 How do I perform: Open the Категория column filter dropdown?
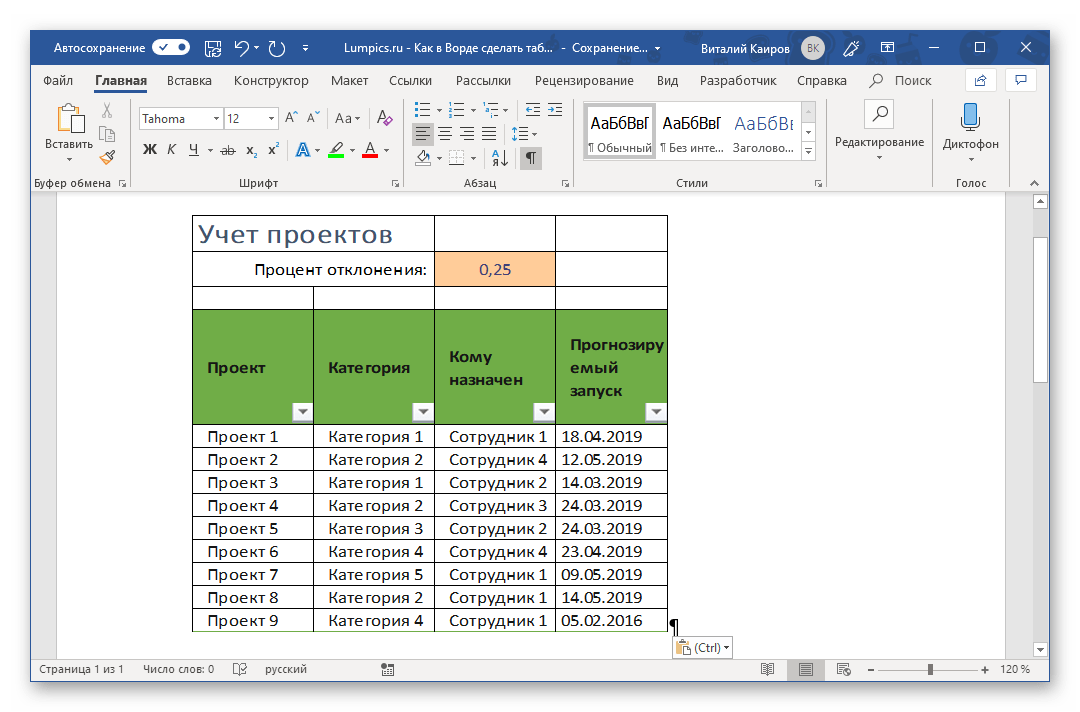423,412
